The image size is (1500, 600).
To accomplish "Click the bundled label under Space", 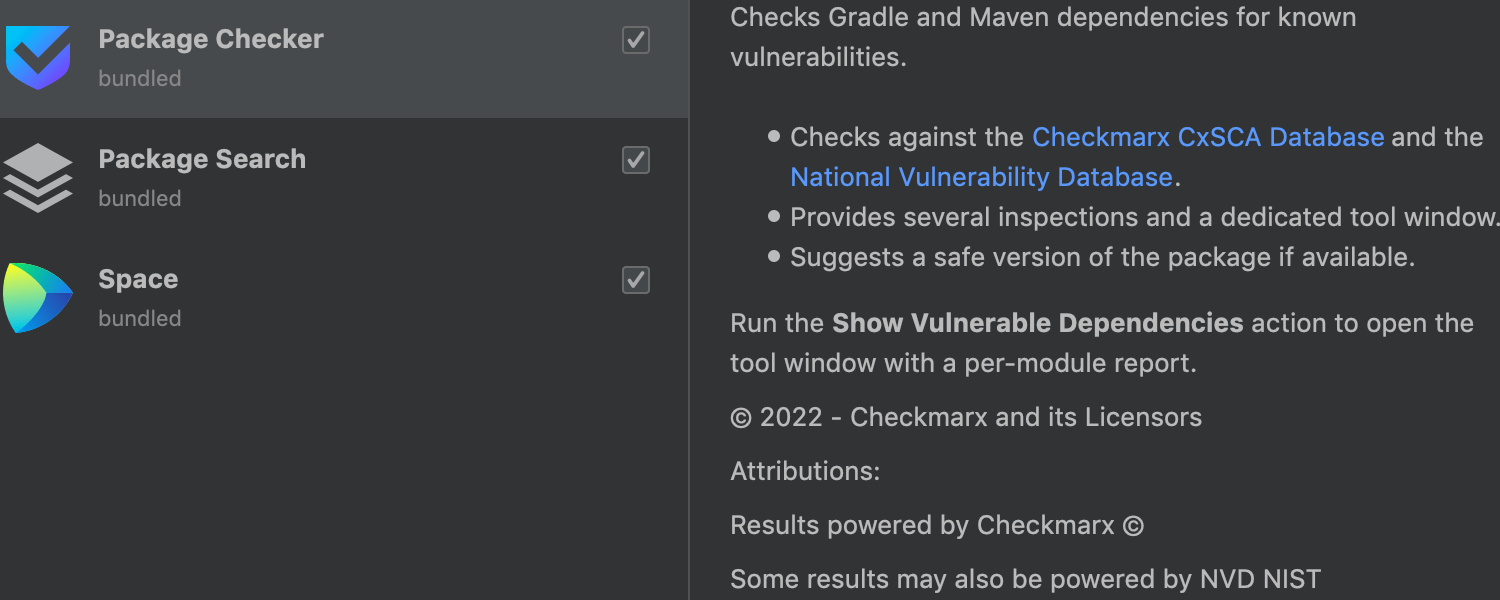I will point(140,318).
